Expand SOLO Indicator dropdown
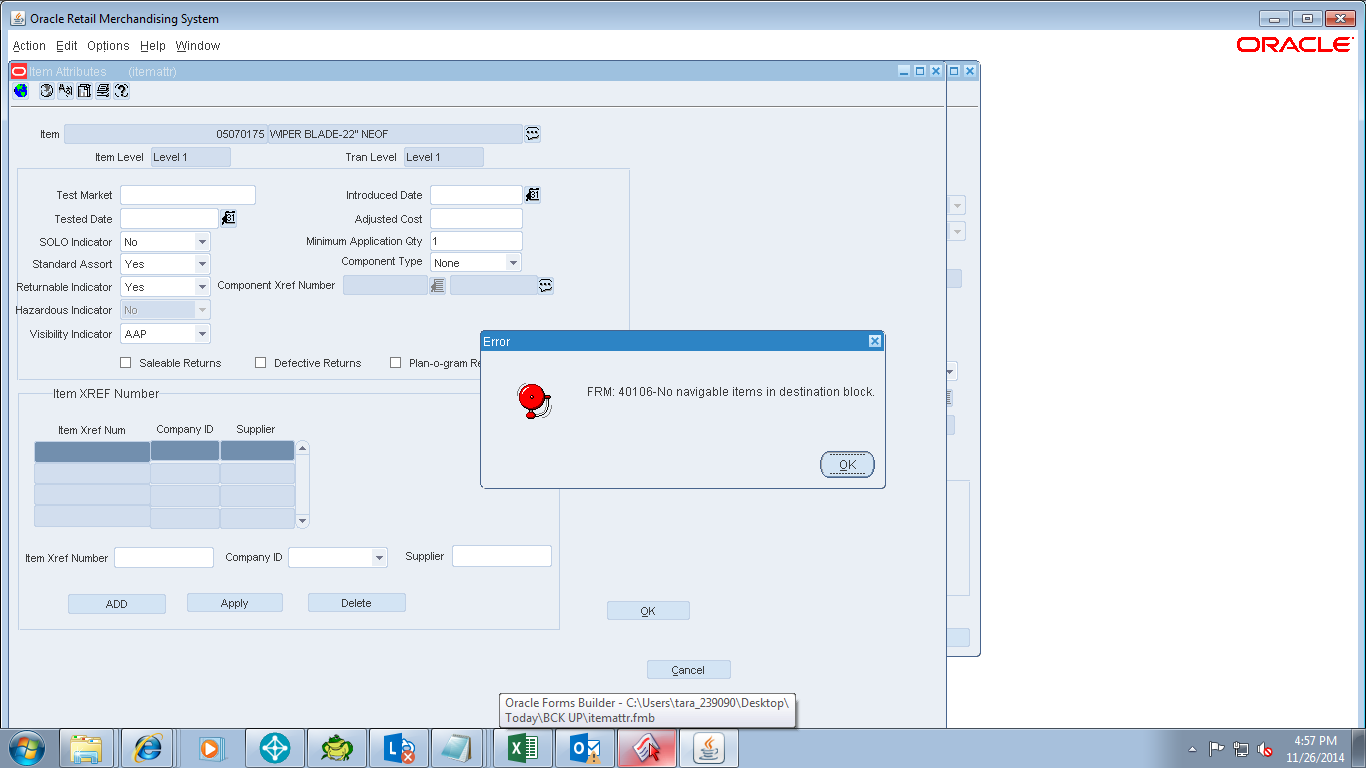 pos(202,242)
